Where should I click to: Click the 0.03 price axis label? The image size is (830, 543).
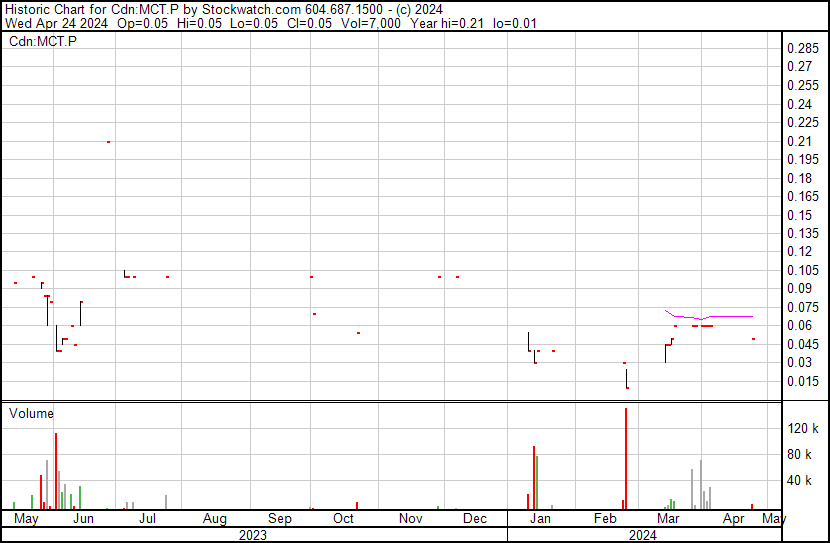click(799, 363)
